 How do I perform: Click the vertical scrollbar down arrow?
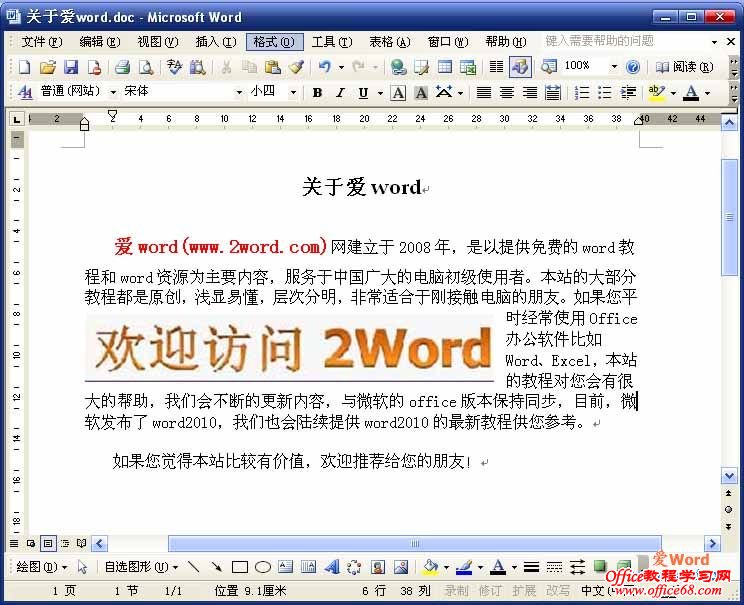[728, 475]
